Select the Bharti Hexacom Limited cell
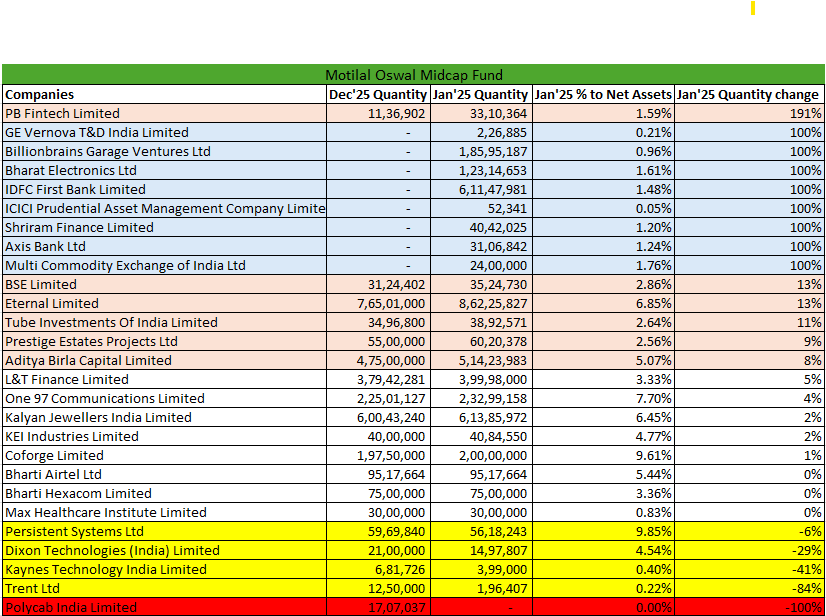Image resolution: width=826 pixels, height=616 pixels. 164,493
